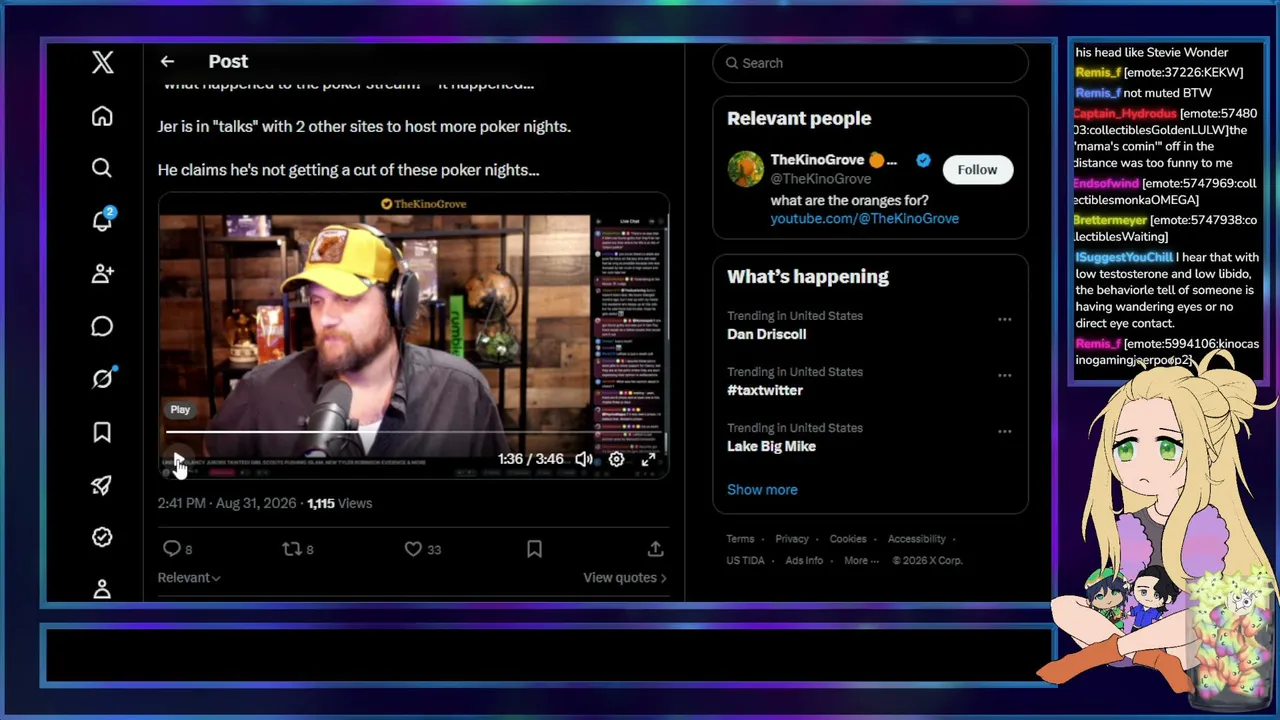Click Captain_Hydrodus username in stream chat
Screen dimensions: 1280x720
click(x=1125, y=113)
